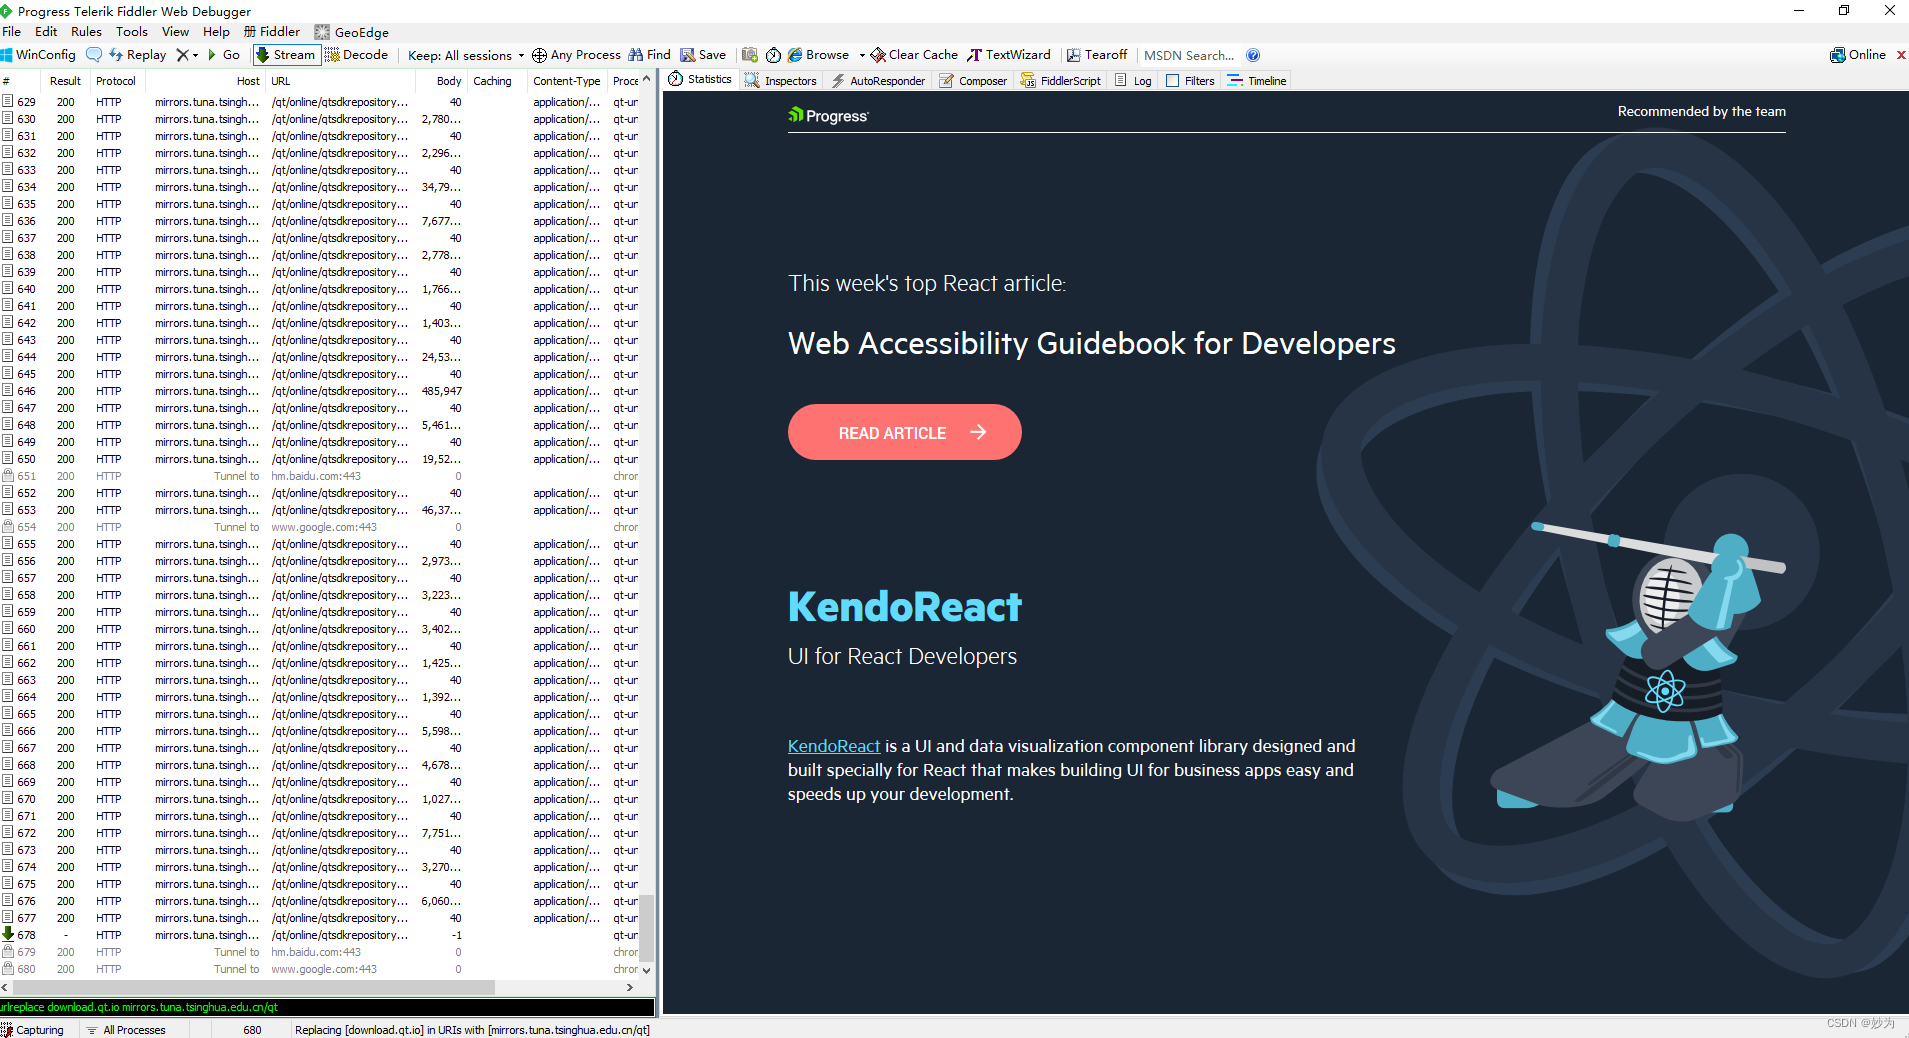Open WinConfig from the toolbar
The height and width of the screenshot is (1038, 1909).
coord(38,55)
